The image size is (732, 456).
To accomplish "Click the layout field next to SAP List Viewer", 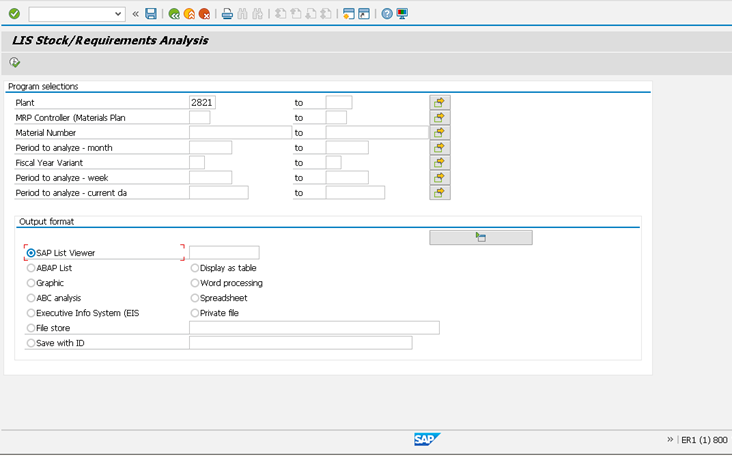I will click(224, 253).
